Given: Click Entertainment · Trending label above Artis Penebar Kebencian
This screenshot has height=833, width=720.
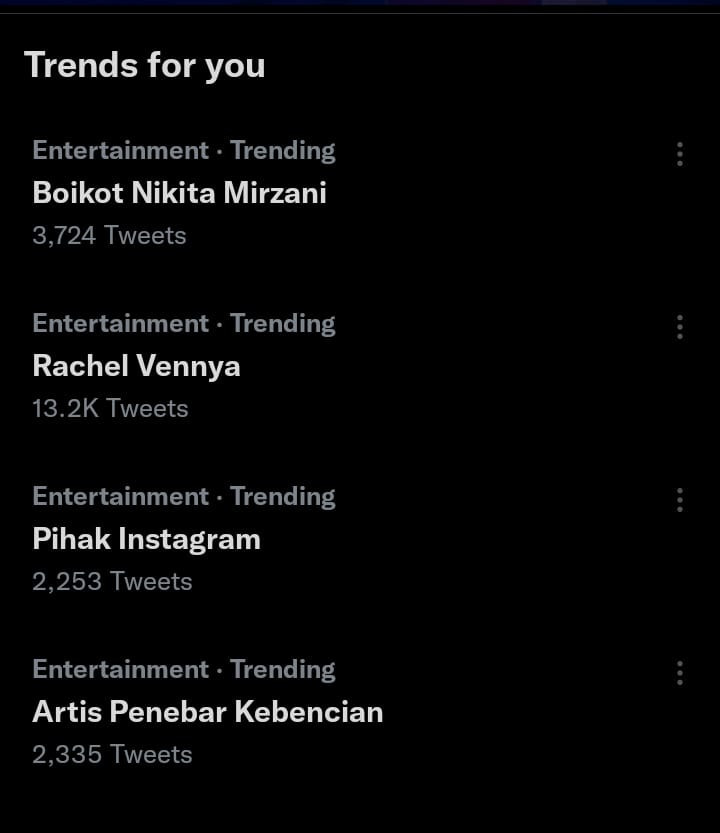Looking at the screenshot, I should pos(184,670).
